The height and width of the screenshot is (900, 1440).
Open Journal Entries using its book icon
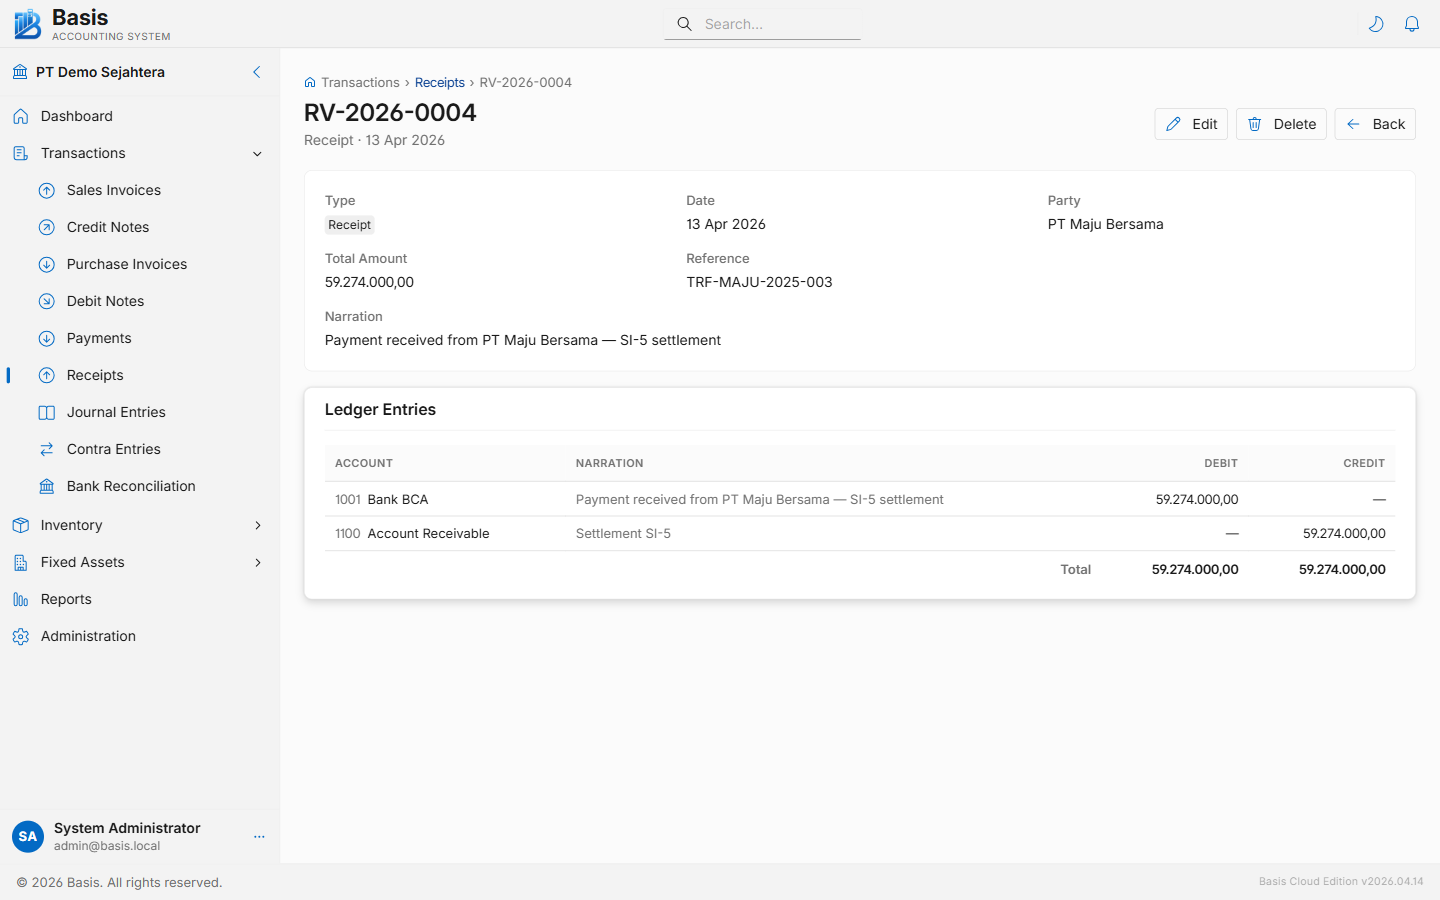click(x=47, y=412)
